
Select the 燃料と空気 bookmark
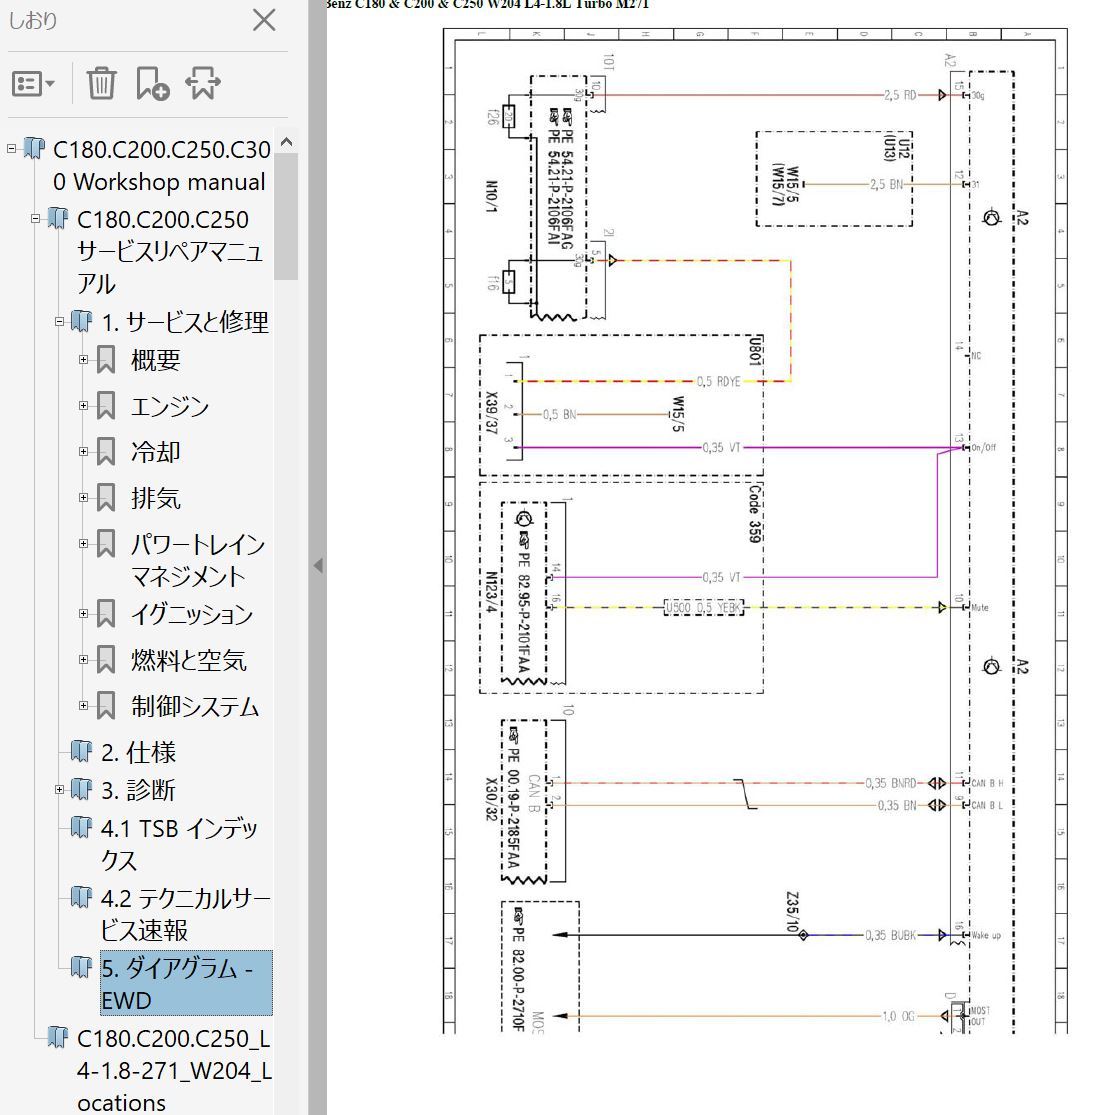(189, 660)
